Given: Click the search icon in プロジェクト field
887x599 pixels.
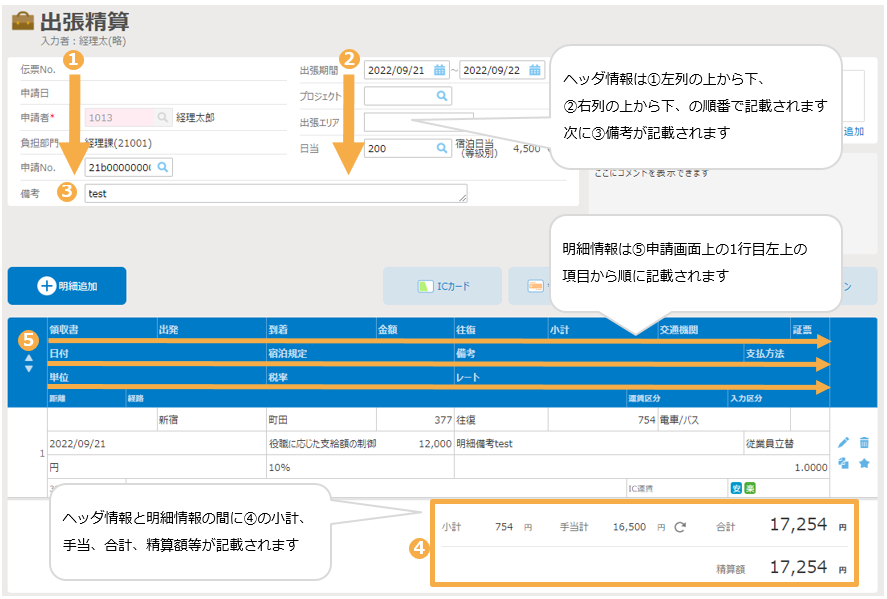Looking at the screenshot, I should 442,97.
